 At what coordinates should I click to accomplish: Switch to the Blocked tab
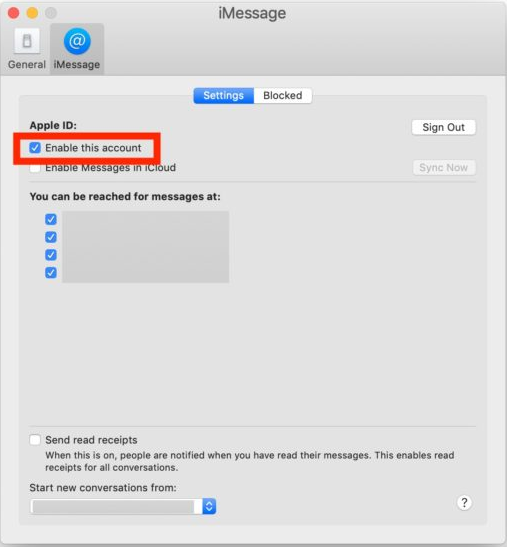tap(283, 96)
